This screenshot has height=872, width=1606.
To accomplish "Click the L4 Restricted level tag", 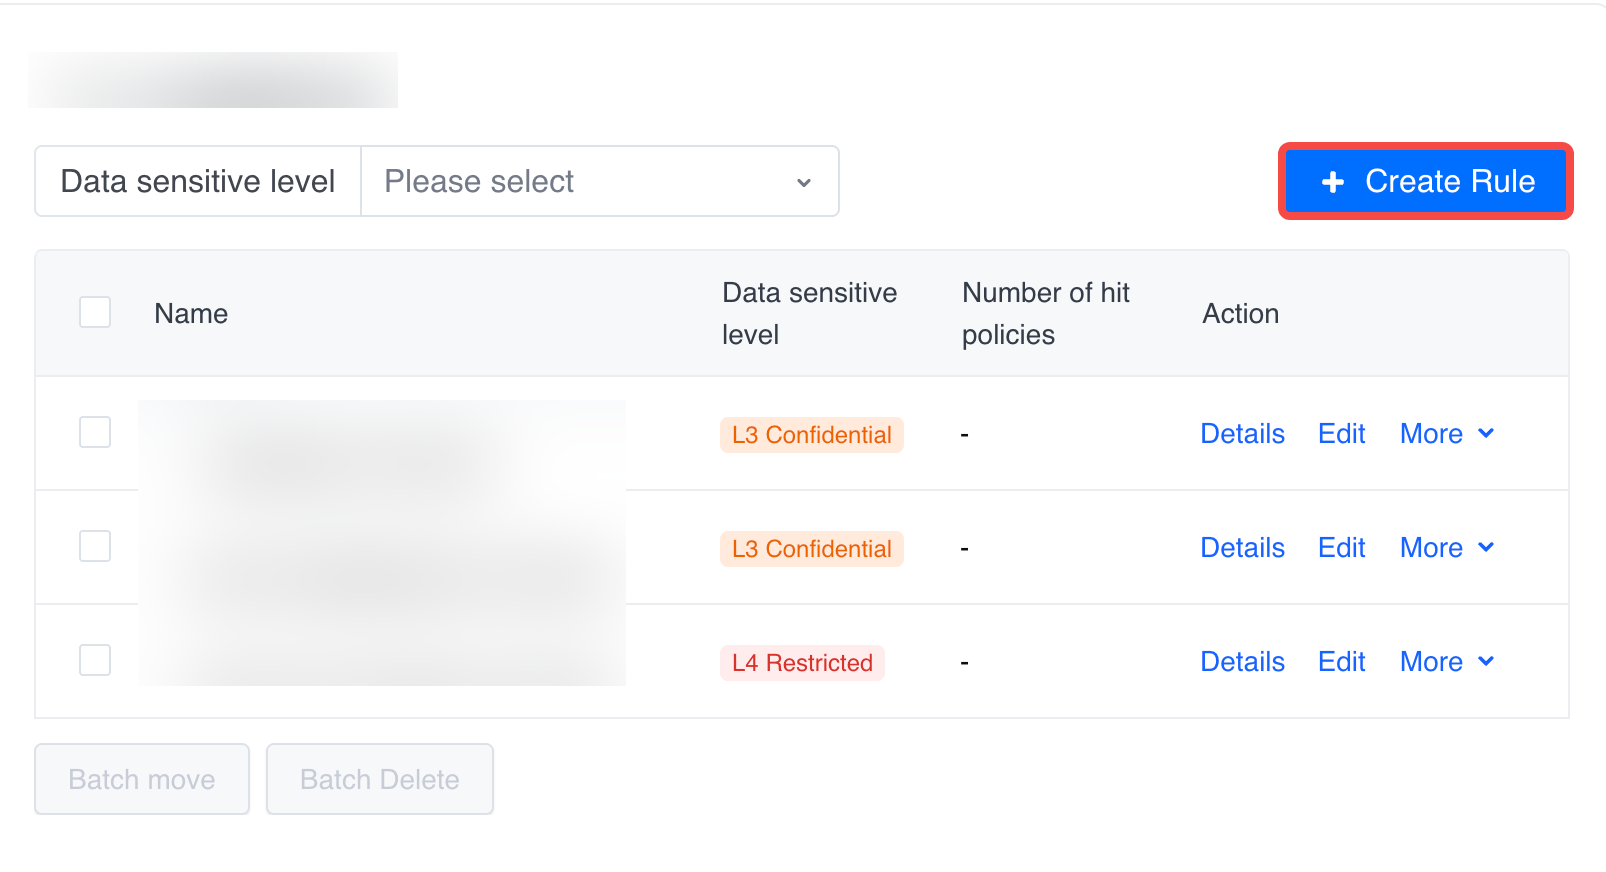I will point(802,663).
